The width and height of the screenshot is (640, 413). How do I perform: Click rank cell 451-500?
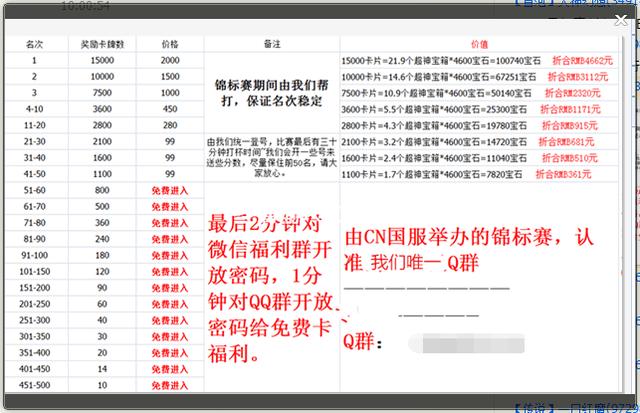click(34, 385)
